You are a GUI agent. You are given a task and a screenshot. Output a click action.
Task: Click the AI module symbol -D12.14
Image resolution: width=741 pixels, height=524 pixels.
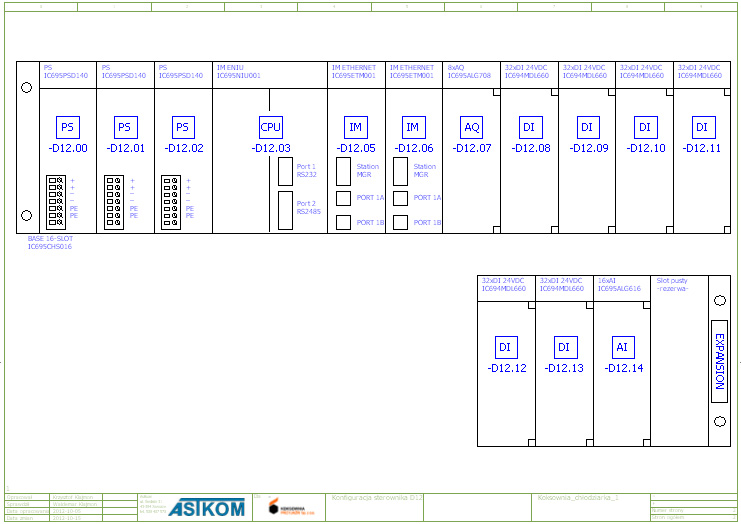coord(622,347)
